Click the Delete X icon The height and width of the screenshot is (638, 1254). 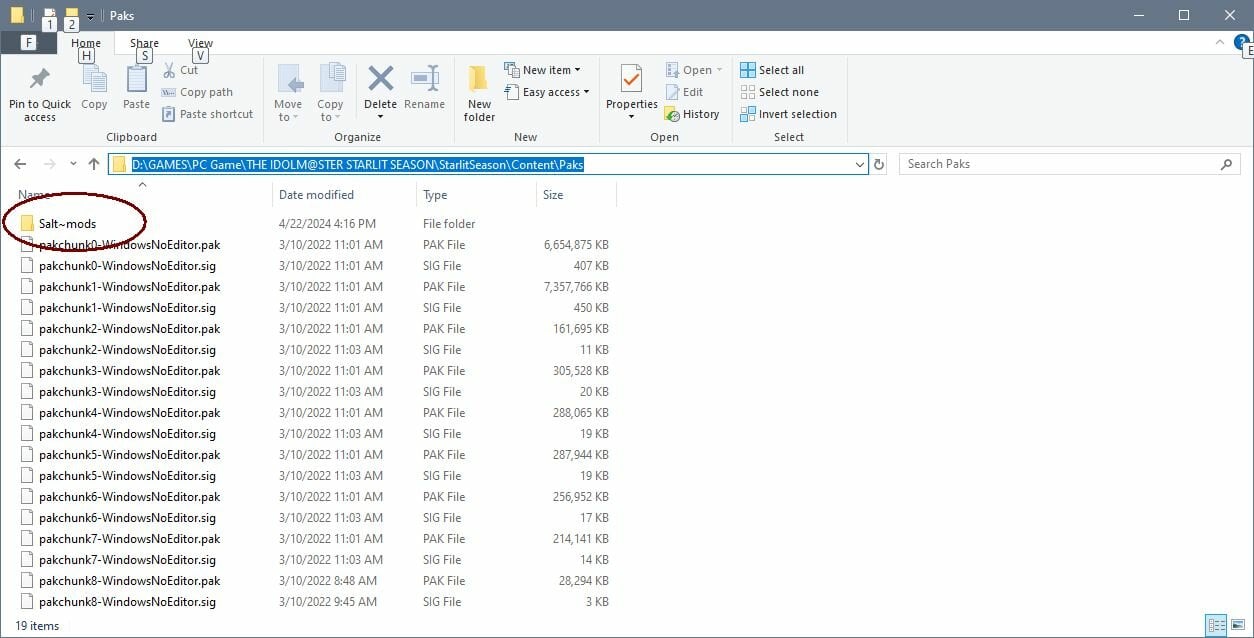tap(380, 79)
